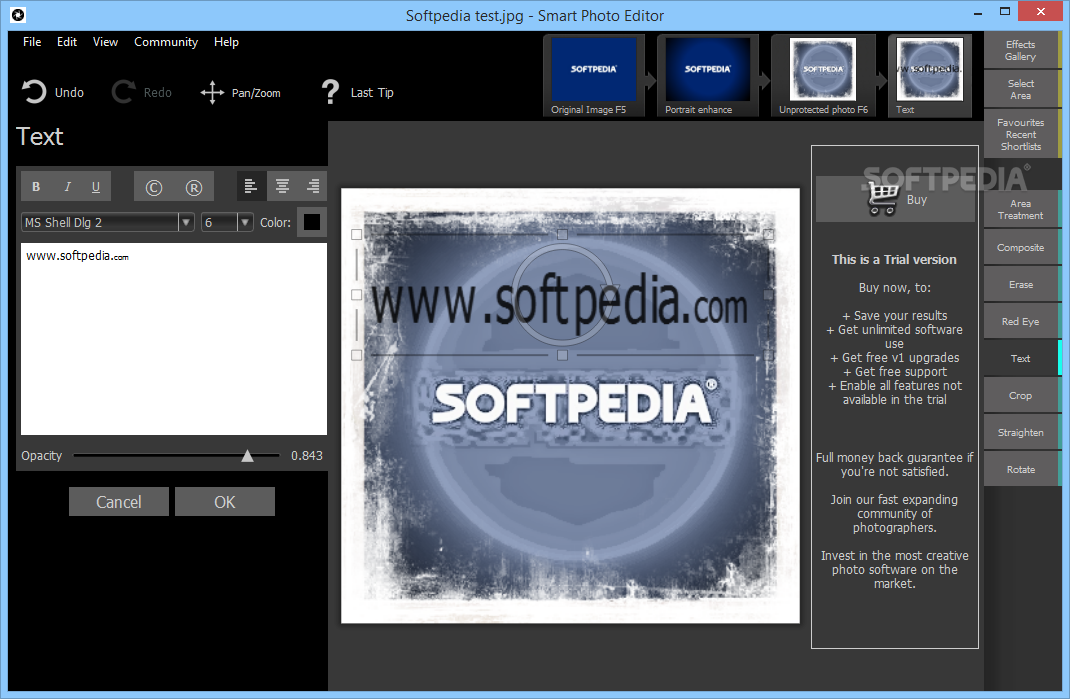Viewport: 1070px width, 699px height.
Task: Confirm with the OK button
Action: [x=225, y=502]
